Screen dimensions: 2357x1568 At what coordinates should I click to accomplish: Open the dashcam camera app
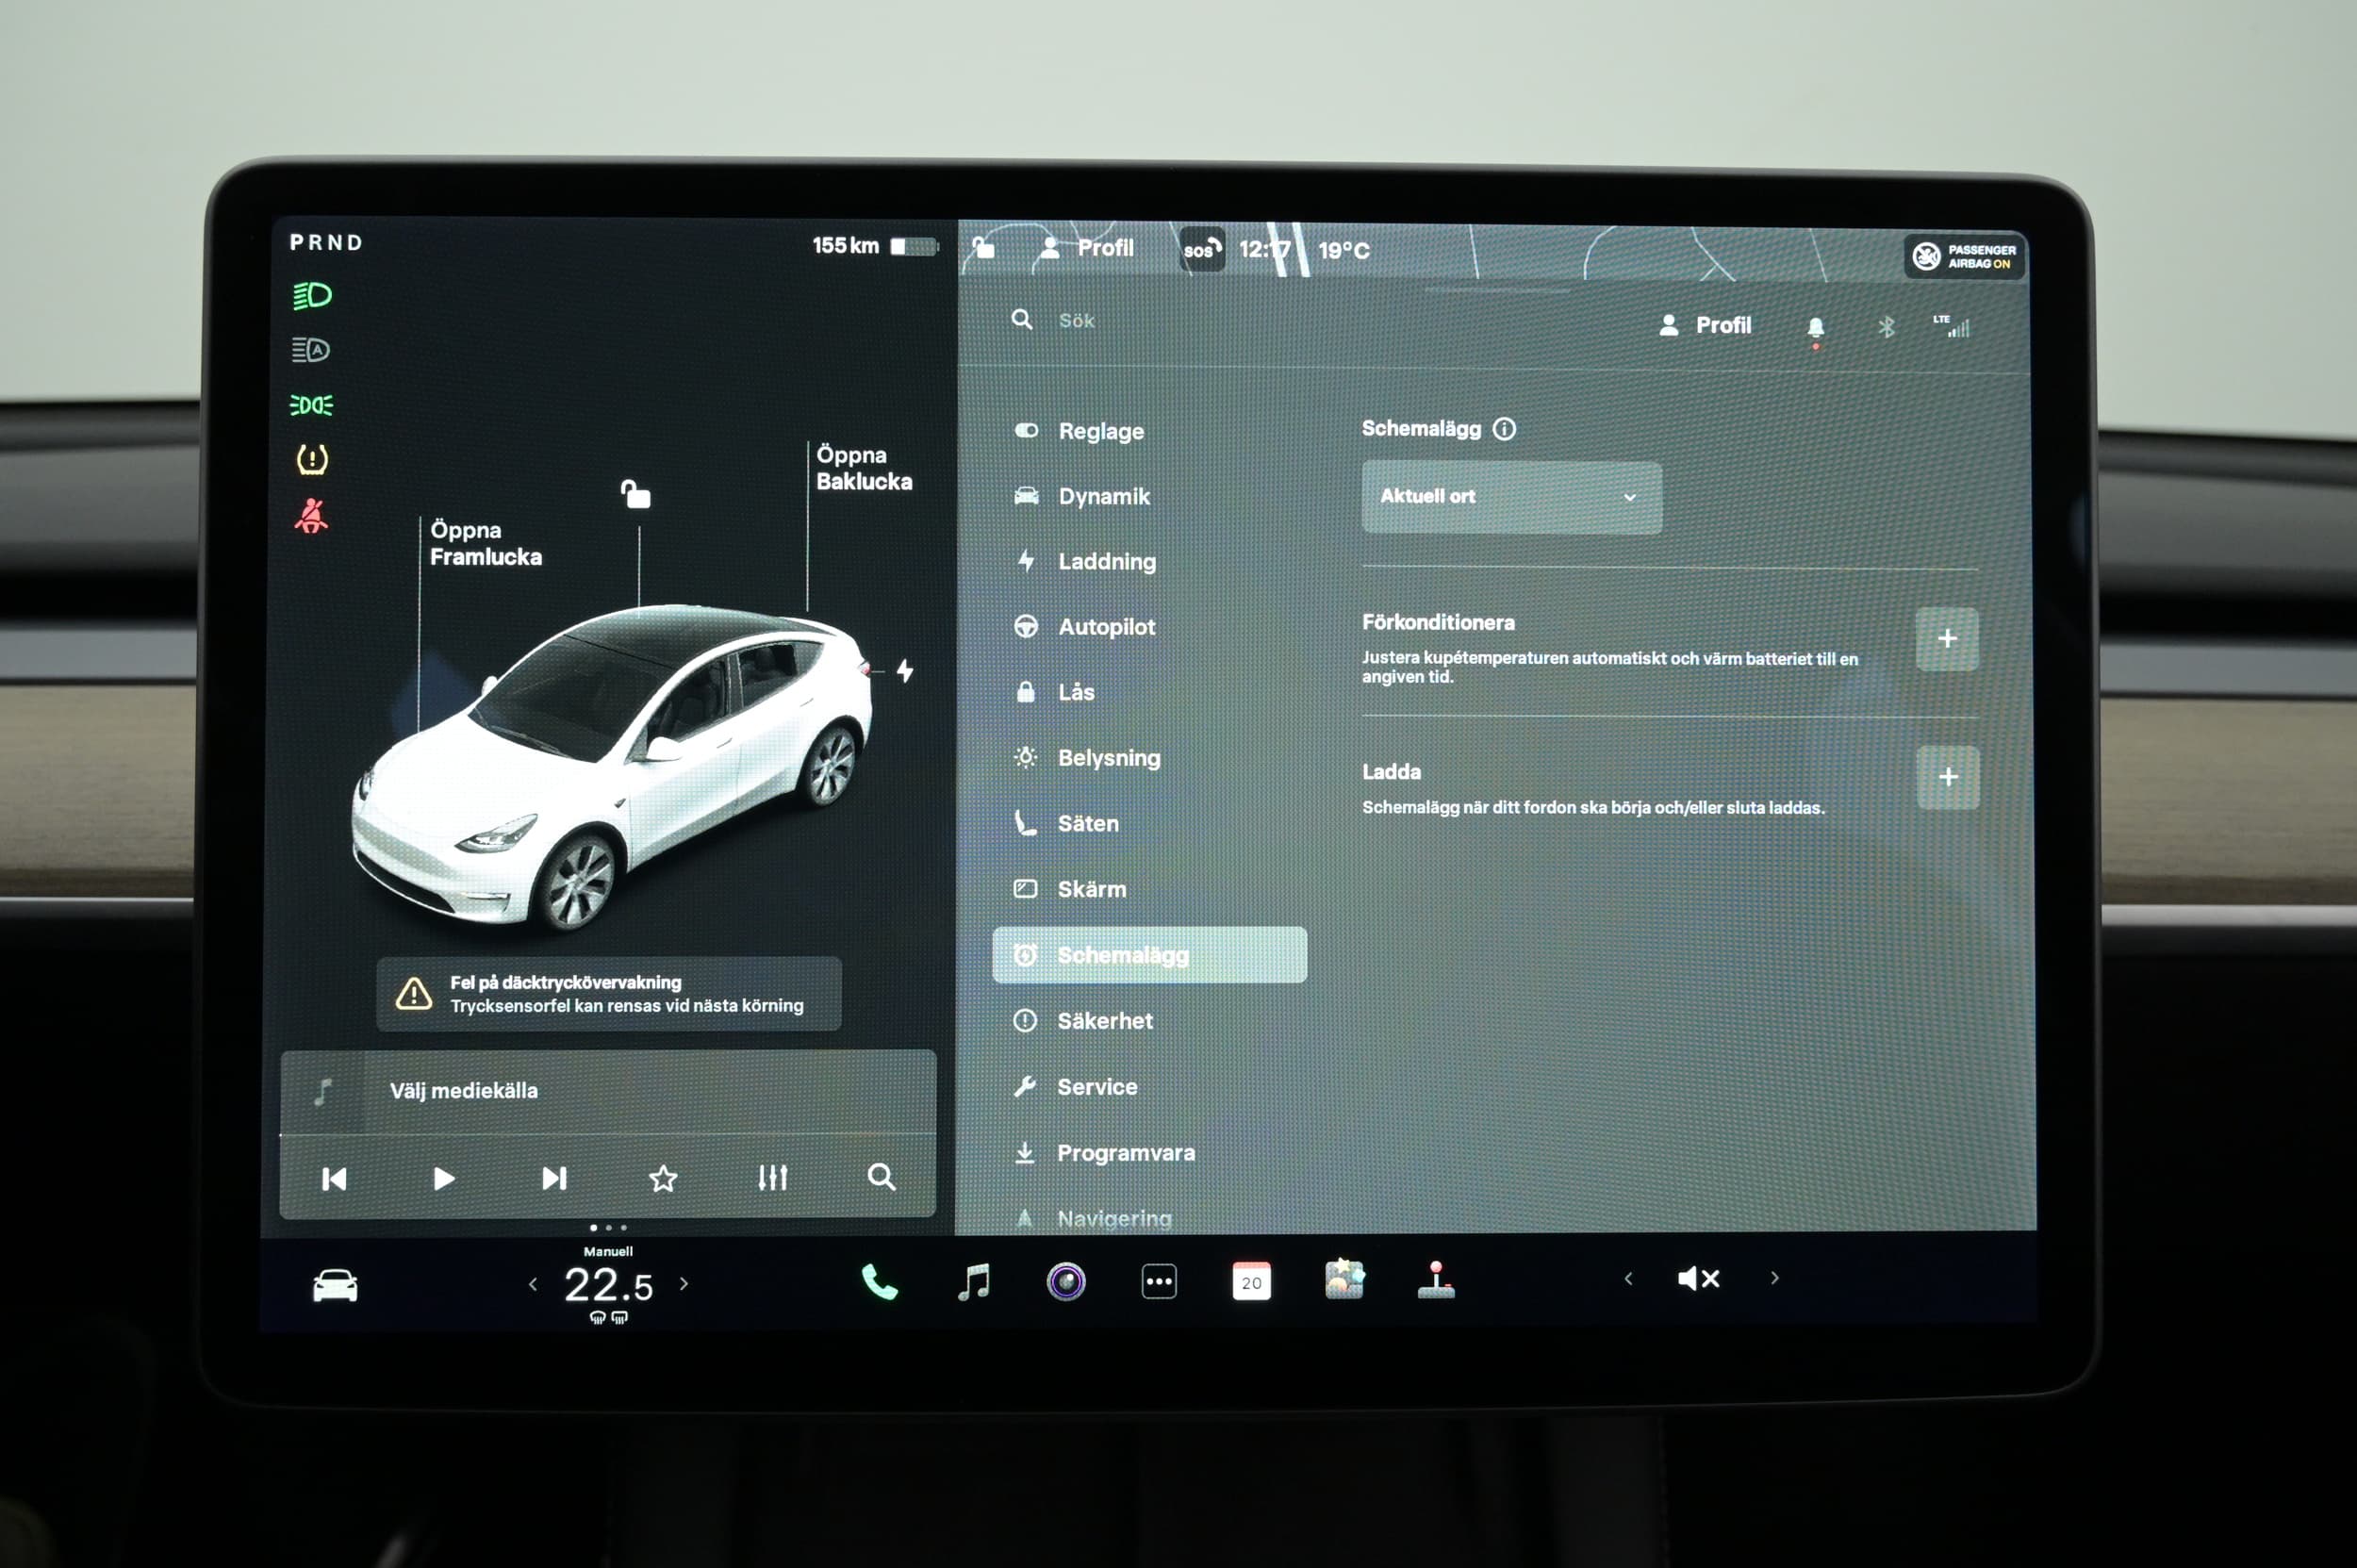(x=1066, y=1281)
